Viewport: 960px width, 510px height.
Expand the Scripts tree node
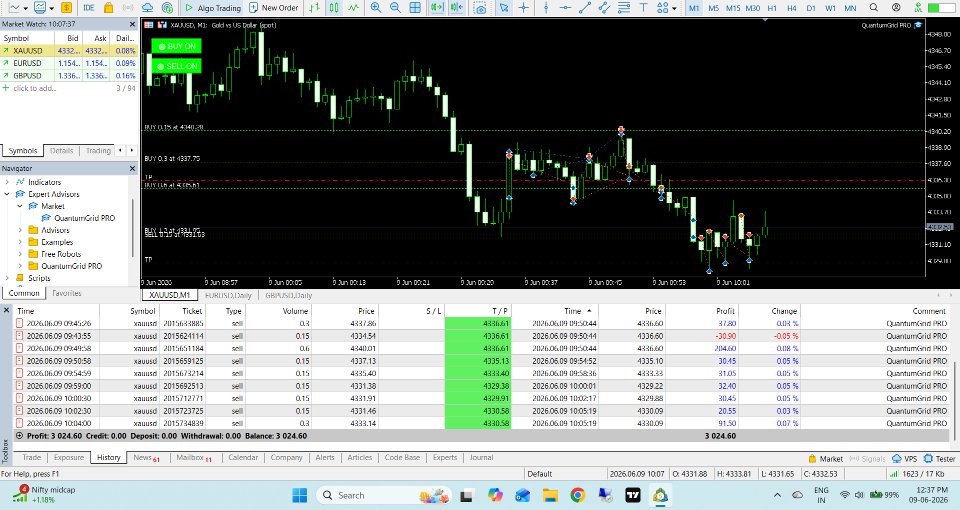click(x=7, y=278)
